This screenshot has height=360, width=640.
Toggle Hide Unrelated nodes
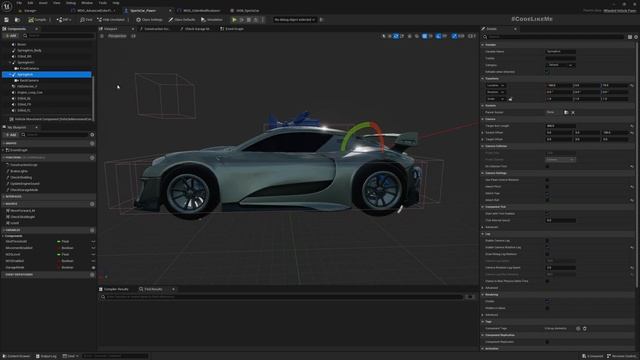pos(111,20)
